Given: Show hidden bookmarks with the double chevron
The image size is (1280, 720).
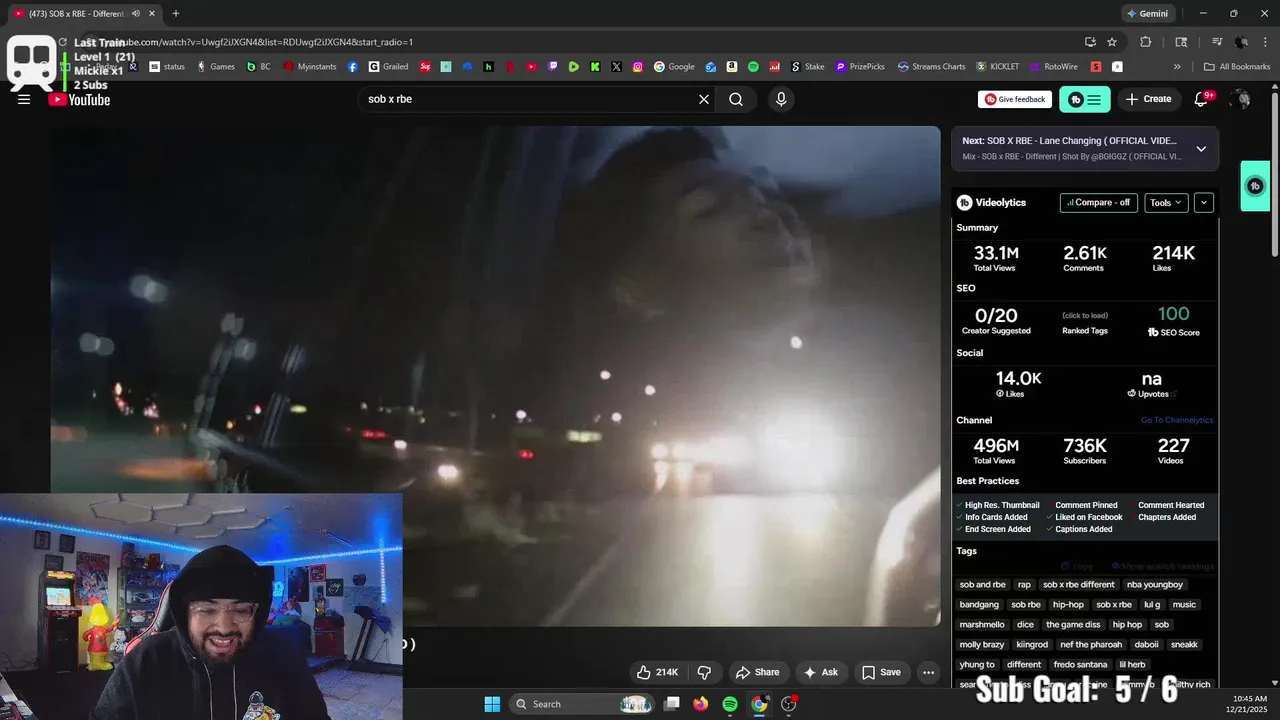Looking at the screenshot, I should click(x=1177, y=66).
